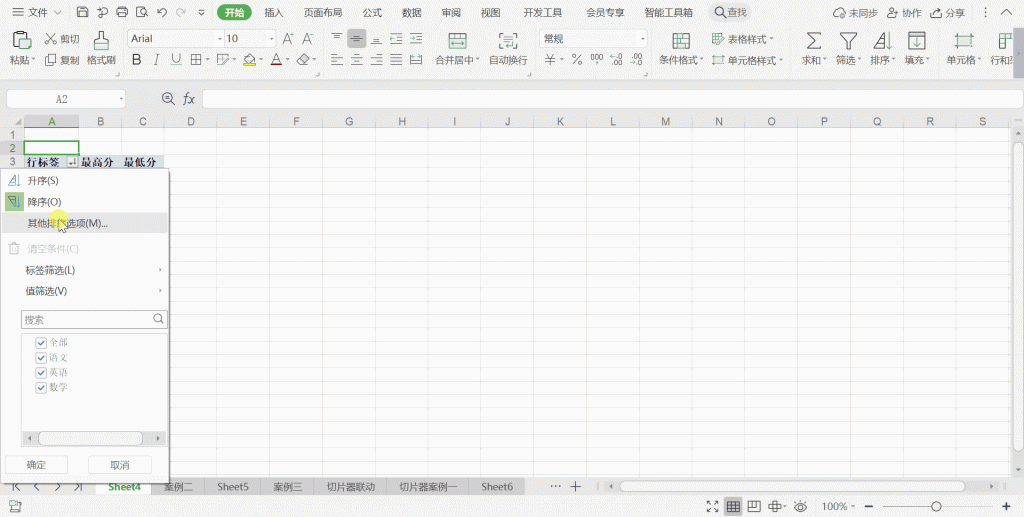Click the eye protection mode icon in status bar
The image size is (1024, 517).
[x=800, y=507]
